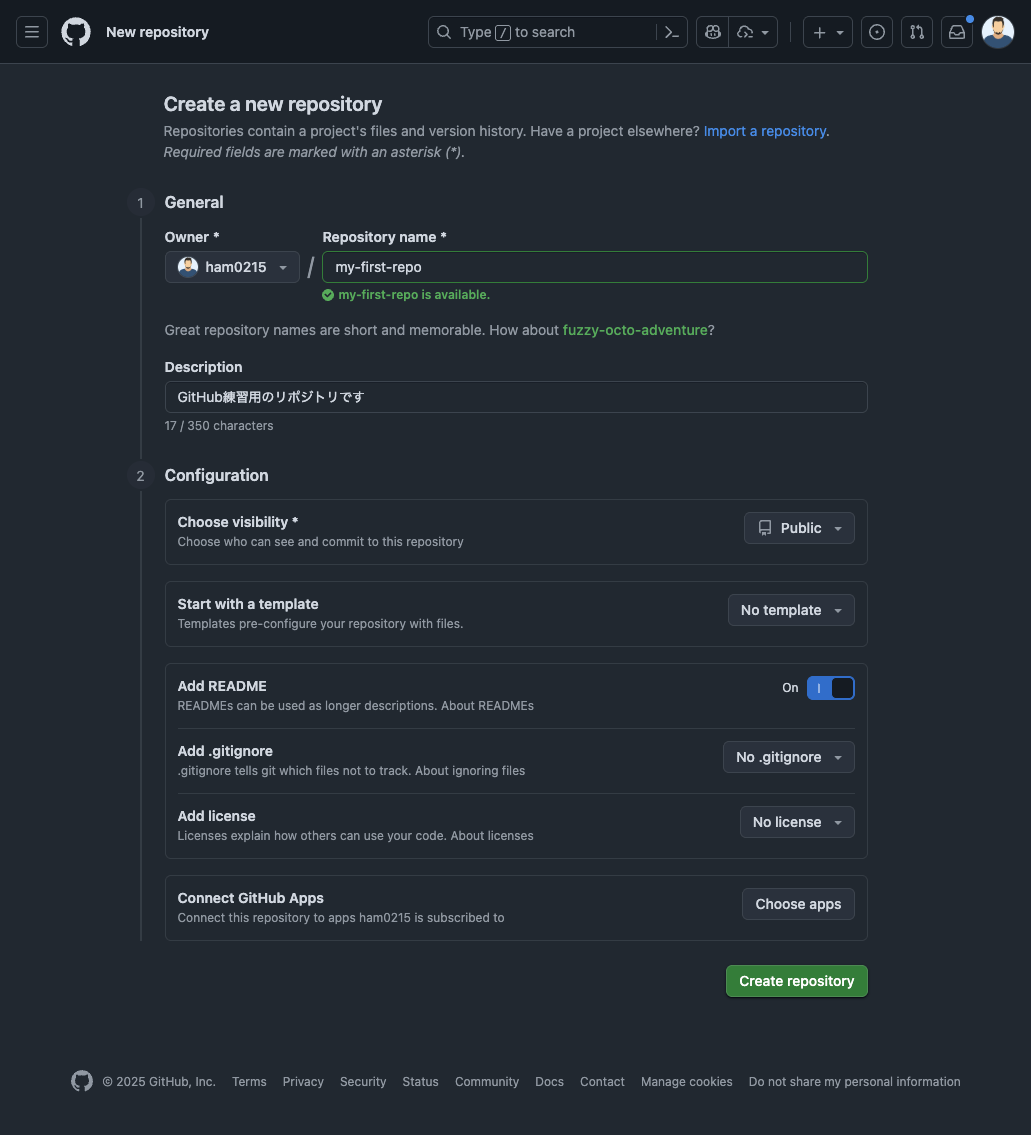Viewport: 1031px width, 1135px height.
Task: Open your profile avatar menu
Action: point(997,31)
